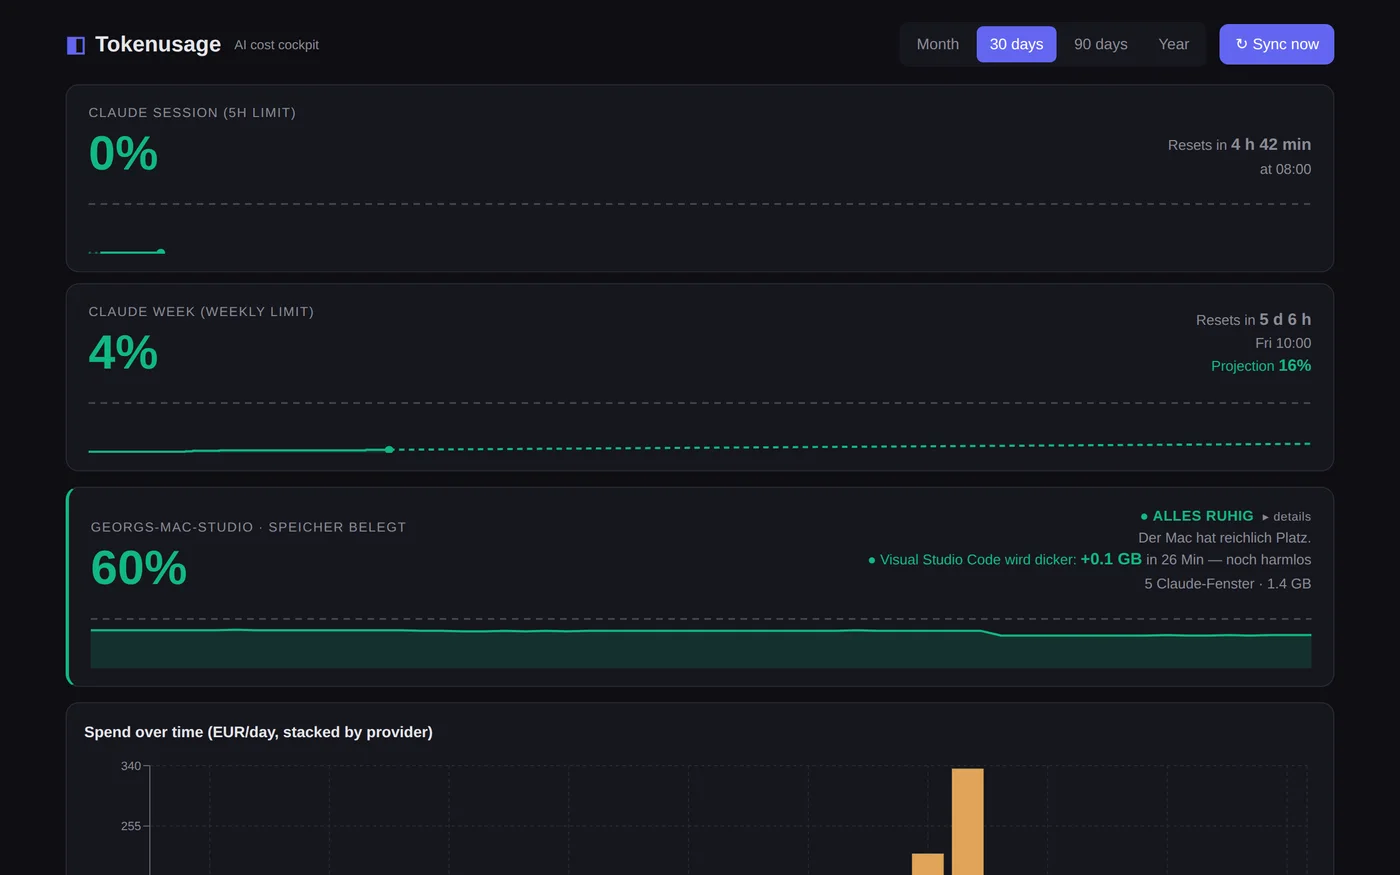Click the Claude Week 4% value

(x=123, y=353)
